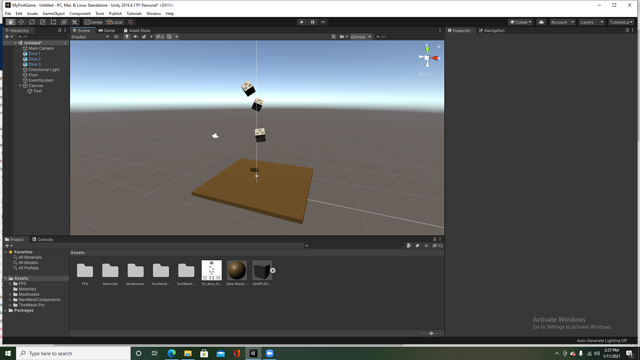Adjust the asset icon size slider
This screenshot has height=360, width=640.
click(431, 333)
